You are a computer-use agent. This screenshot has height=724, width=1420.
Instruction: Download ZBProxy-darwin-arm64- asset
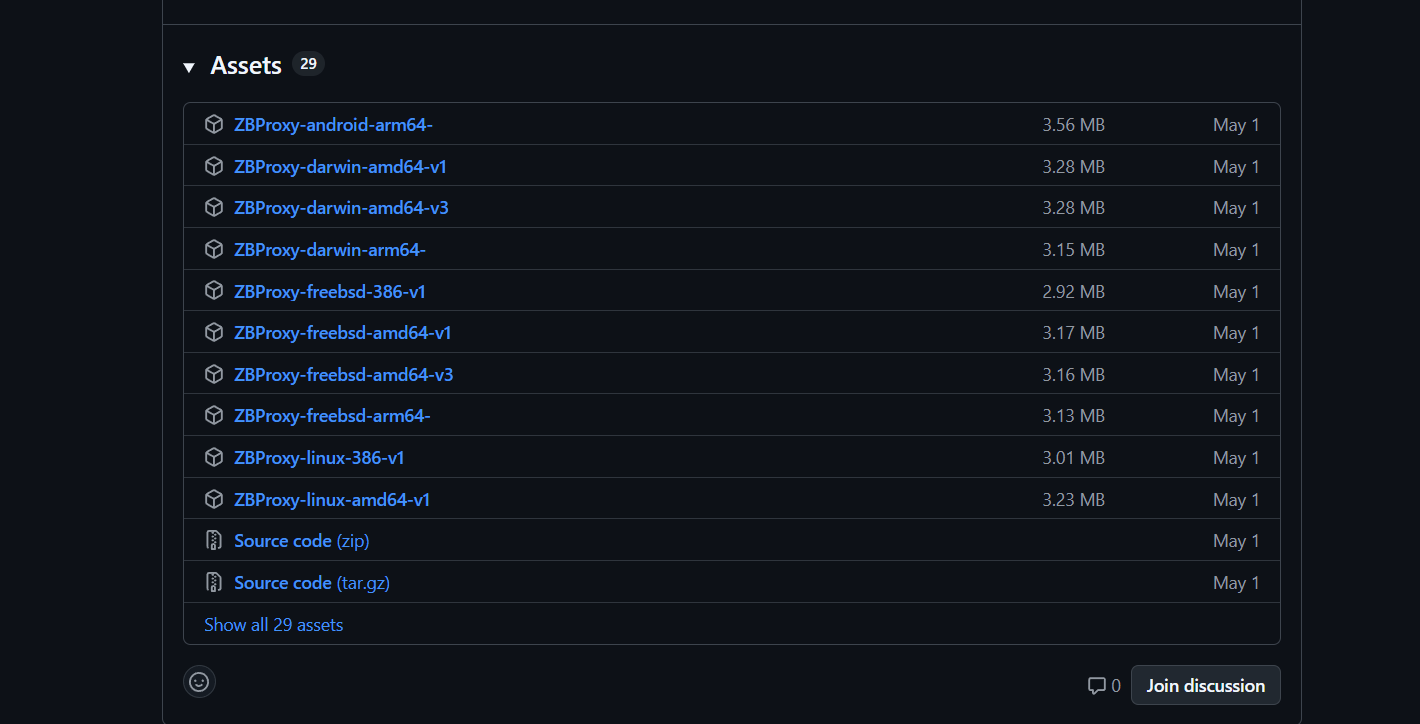330,250
